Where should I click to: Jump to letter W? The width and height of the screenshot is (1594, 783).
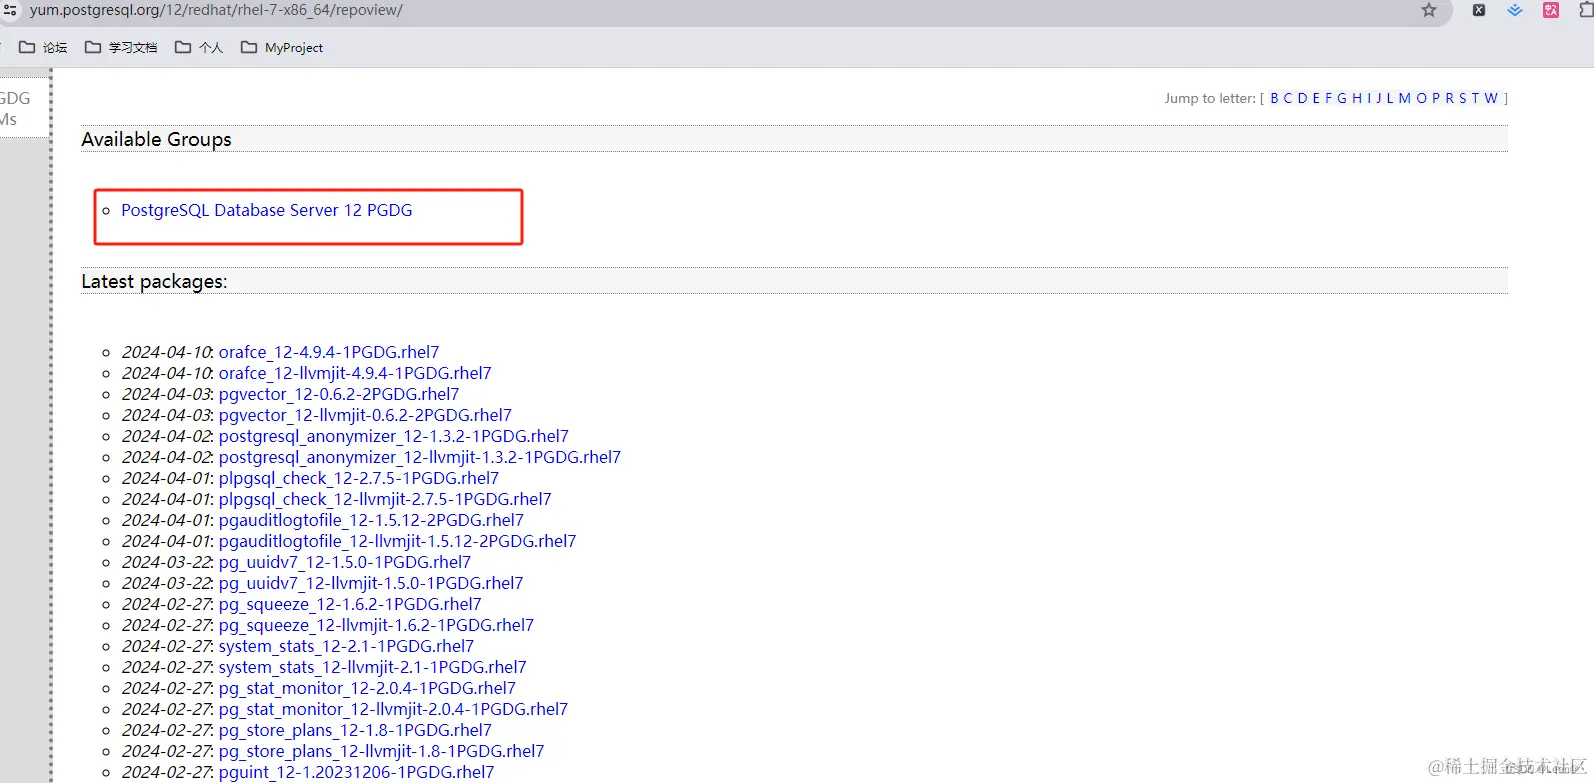[1491, 98]
